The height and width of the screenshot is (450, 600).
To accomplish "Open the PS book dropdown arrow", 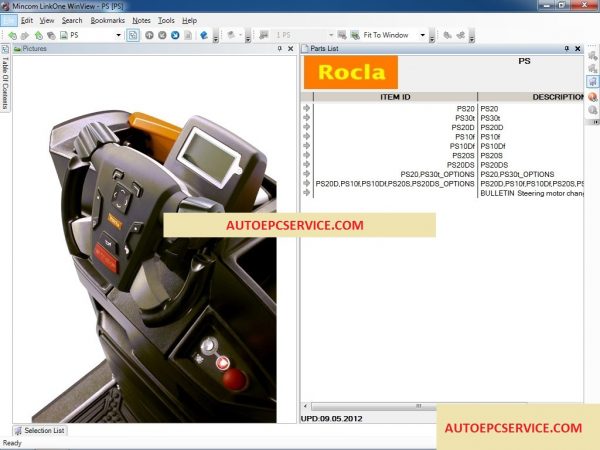I will [119, 35].
